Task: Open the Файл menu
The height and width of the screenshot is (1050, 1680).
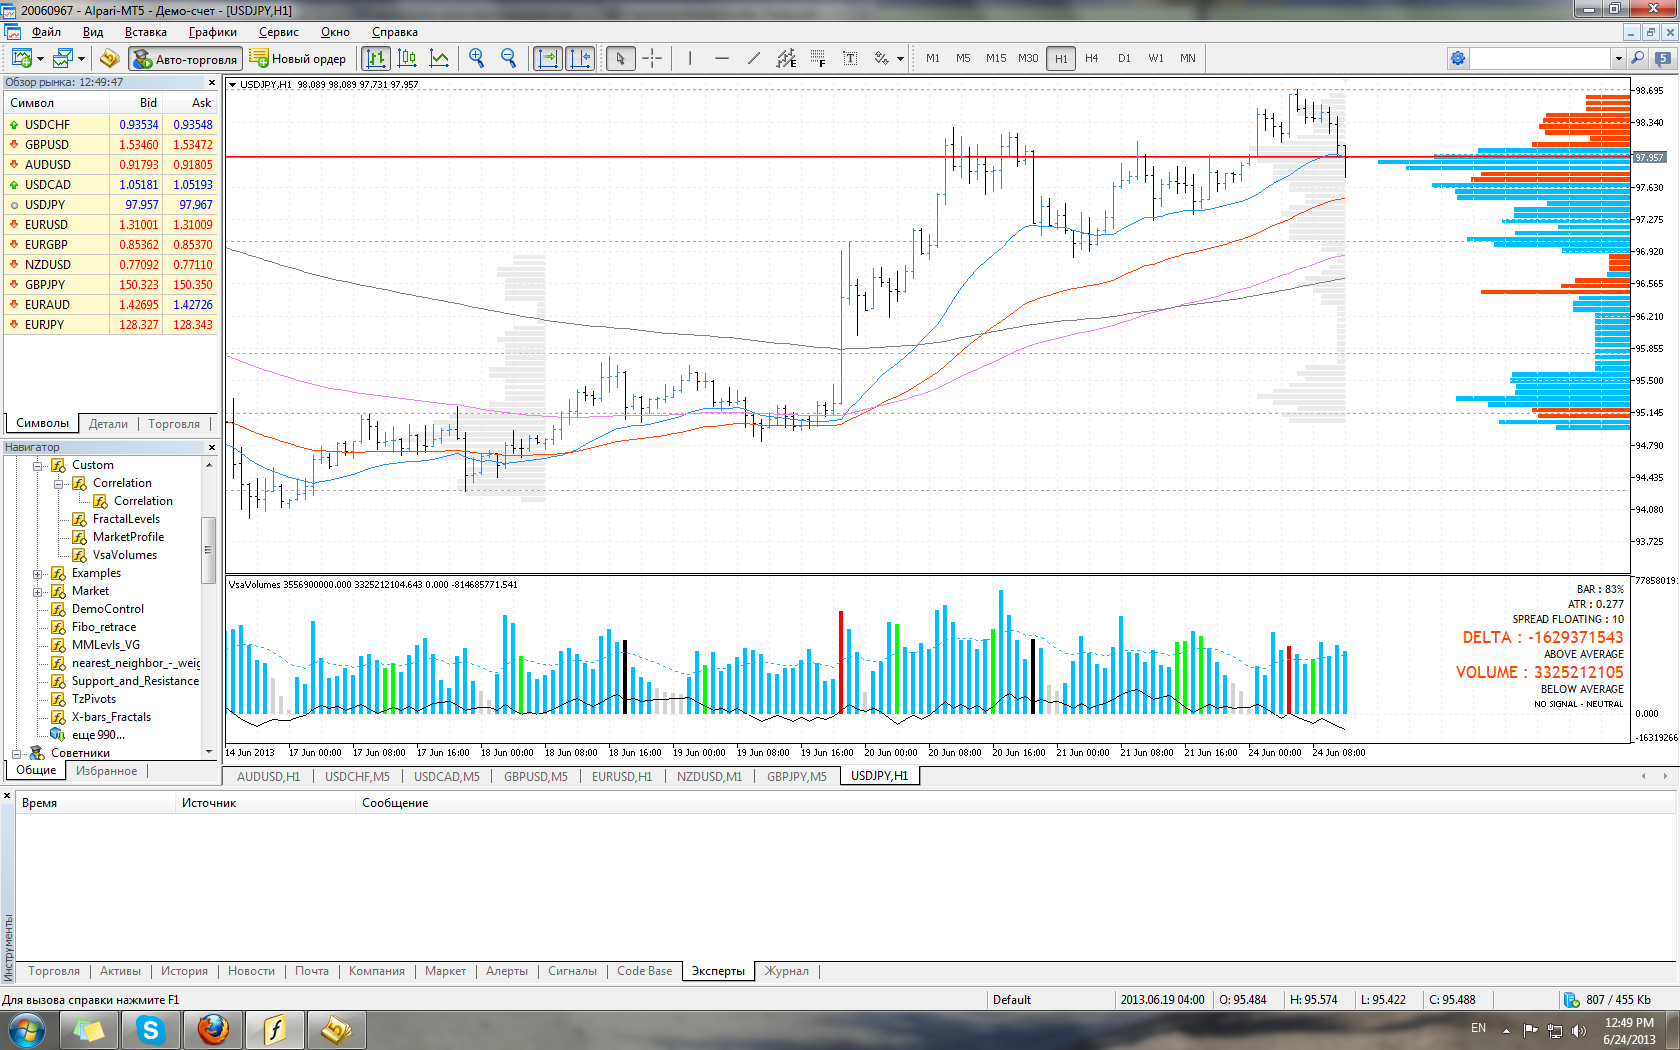Action: (46, 32)
